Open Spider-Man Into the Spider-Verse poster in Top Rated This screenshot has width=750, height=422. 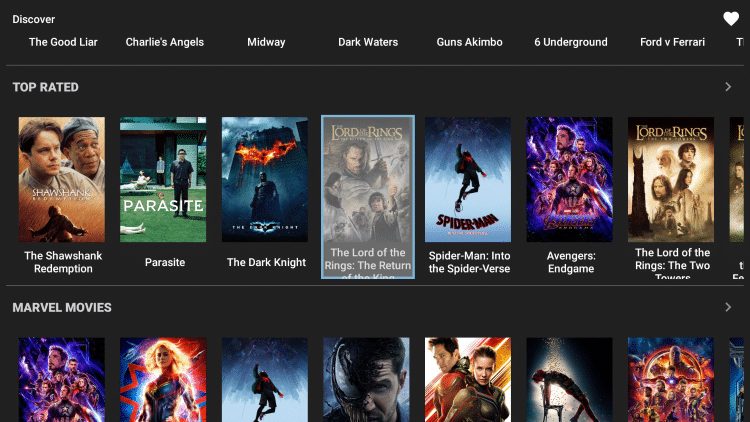[468, 179]
